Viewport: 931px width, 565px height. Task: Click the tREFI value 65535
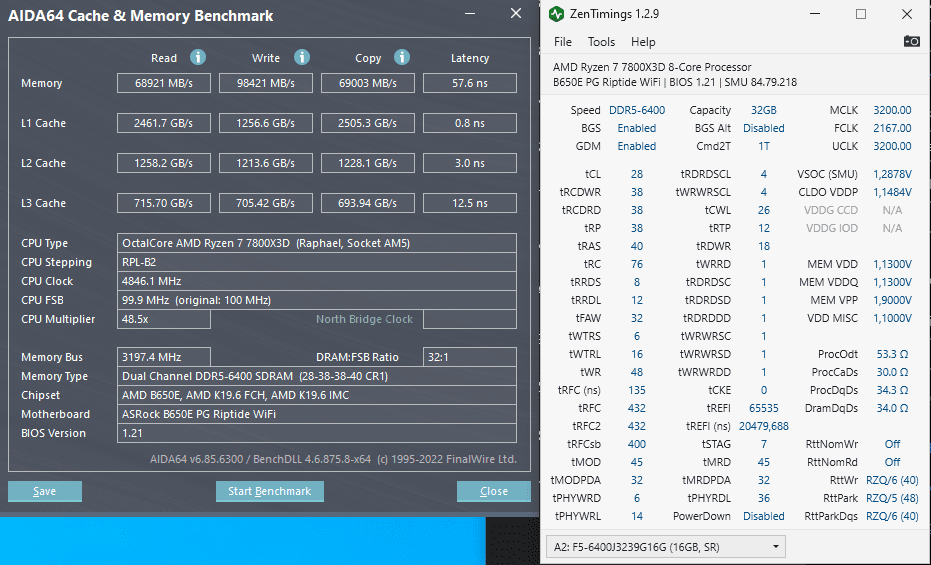[764, 408]
